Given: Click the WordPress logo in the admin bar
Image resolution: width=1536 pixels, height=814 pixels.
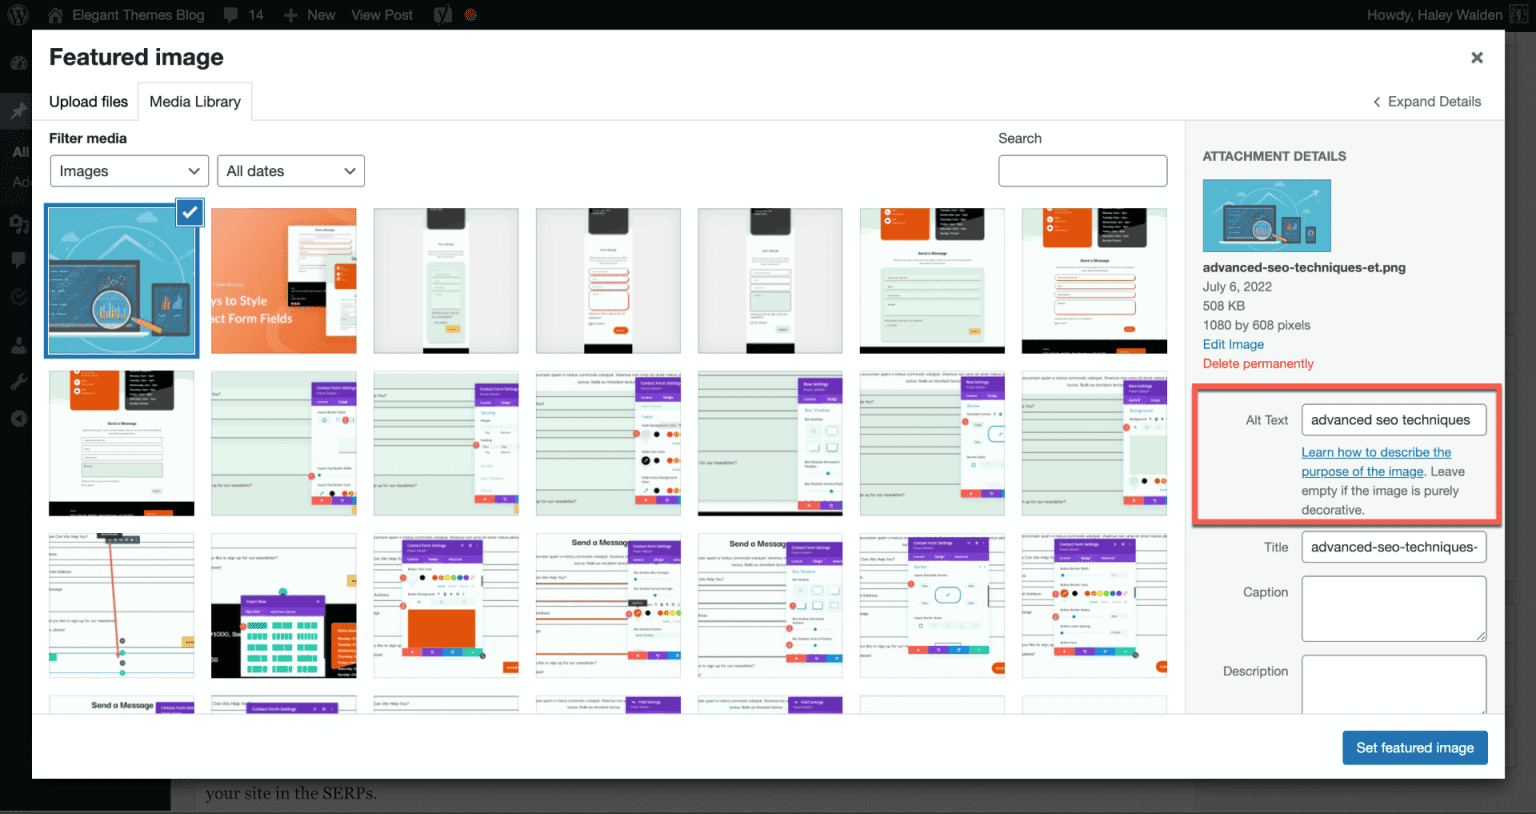Looking at the screenshot, I should pos(18,15).
